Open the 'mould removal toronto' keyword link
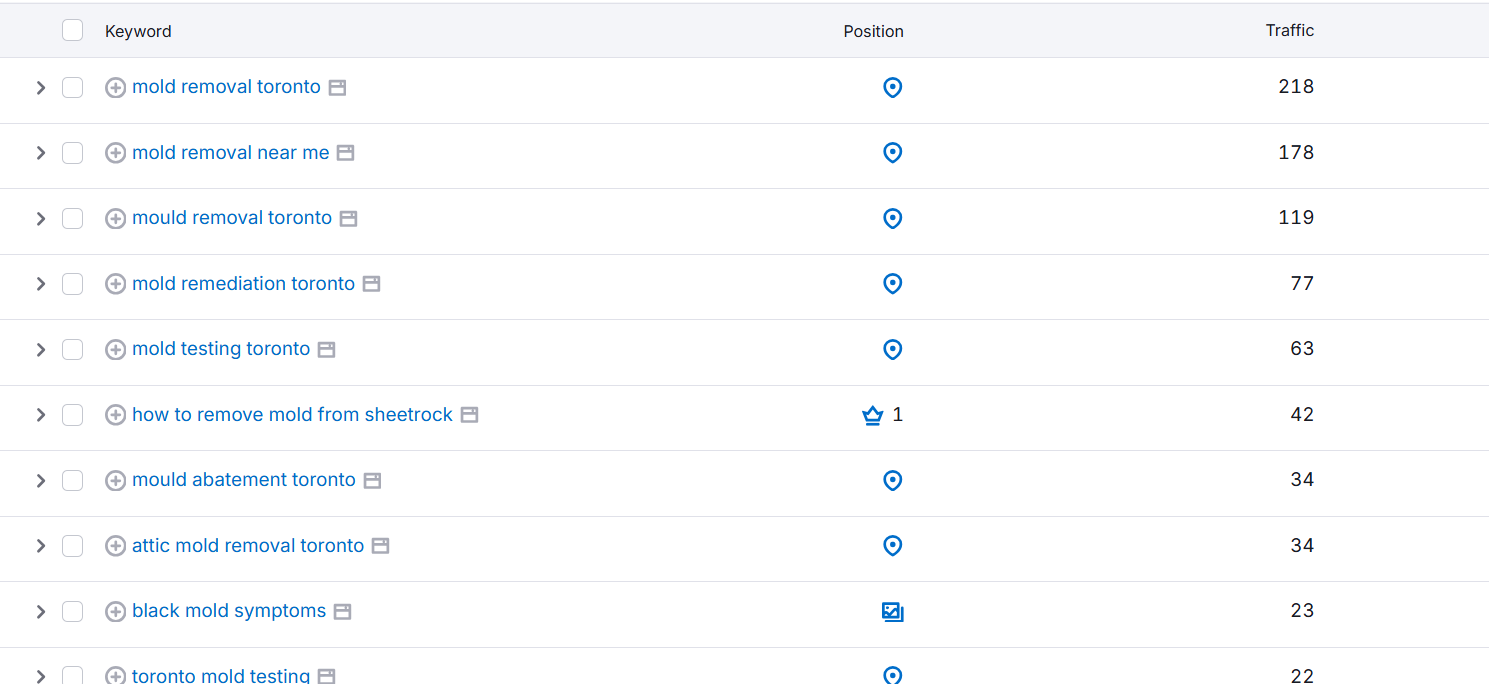 pyautogui.click(x=232, y=218)
